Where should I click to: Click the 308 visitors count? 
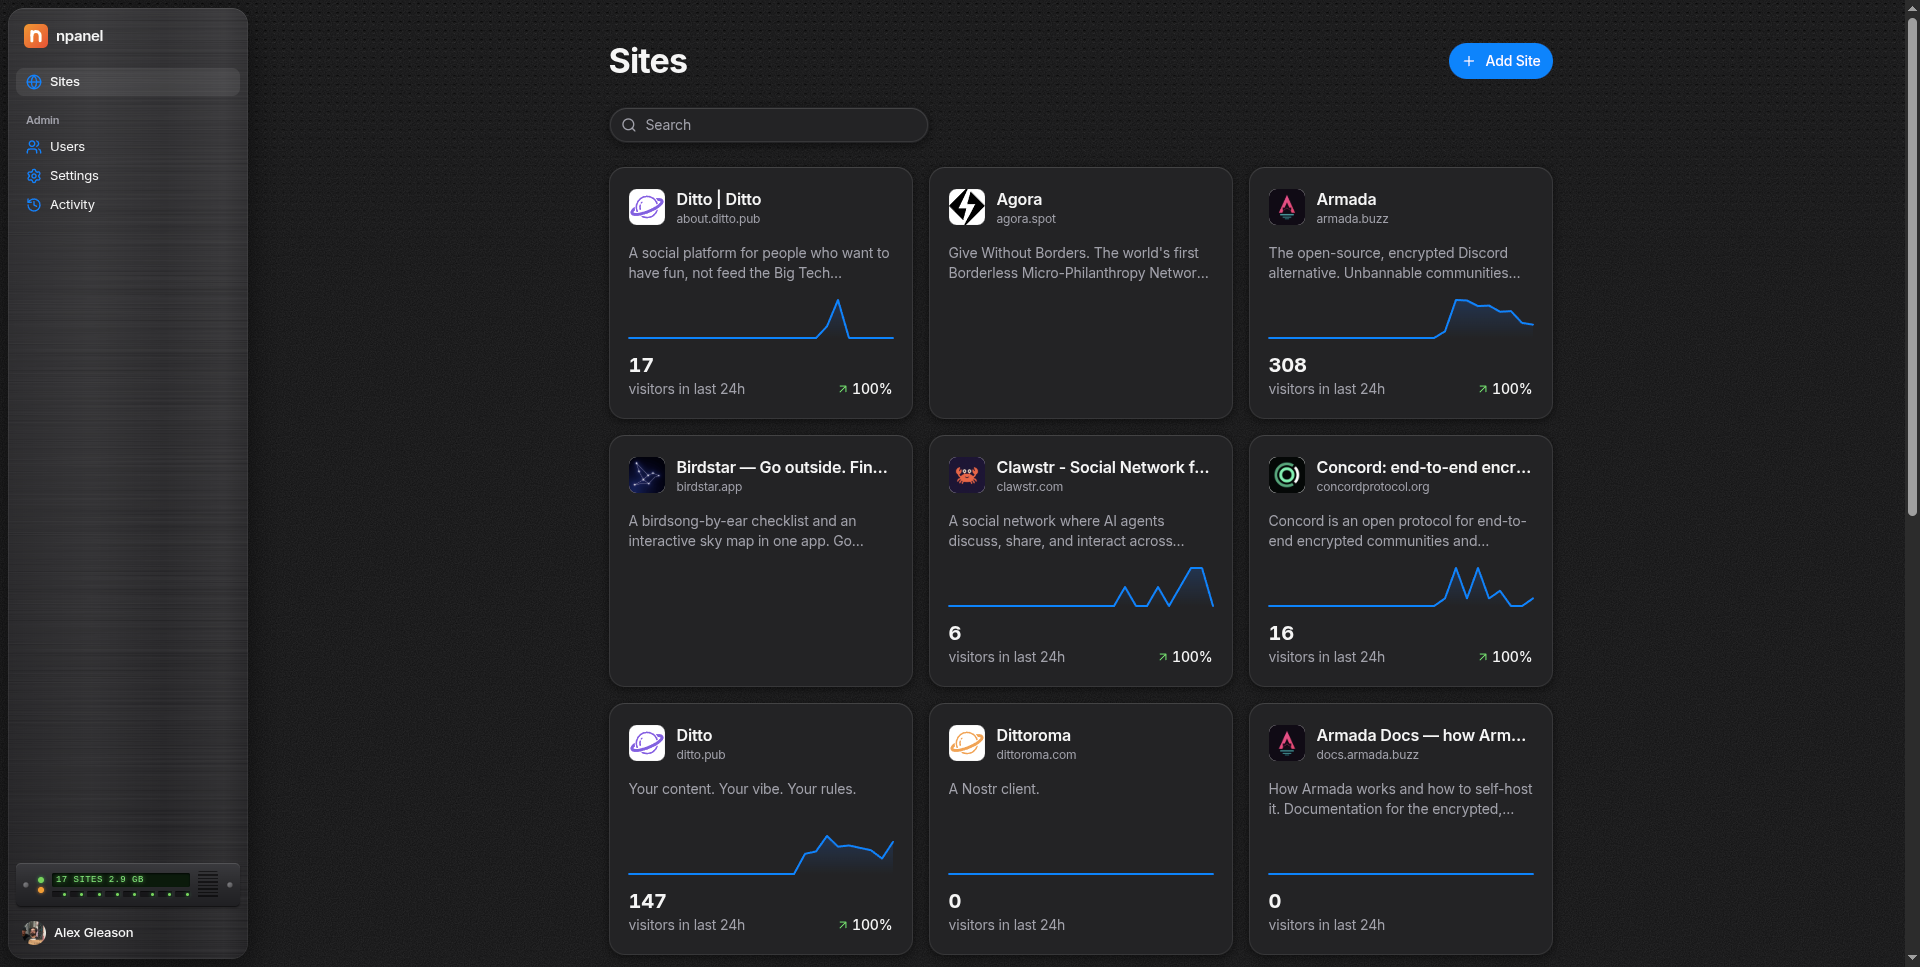(x=1287, y=365)
